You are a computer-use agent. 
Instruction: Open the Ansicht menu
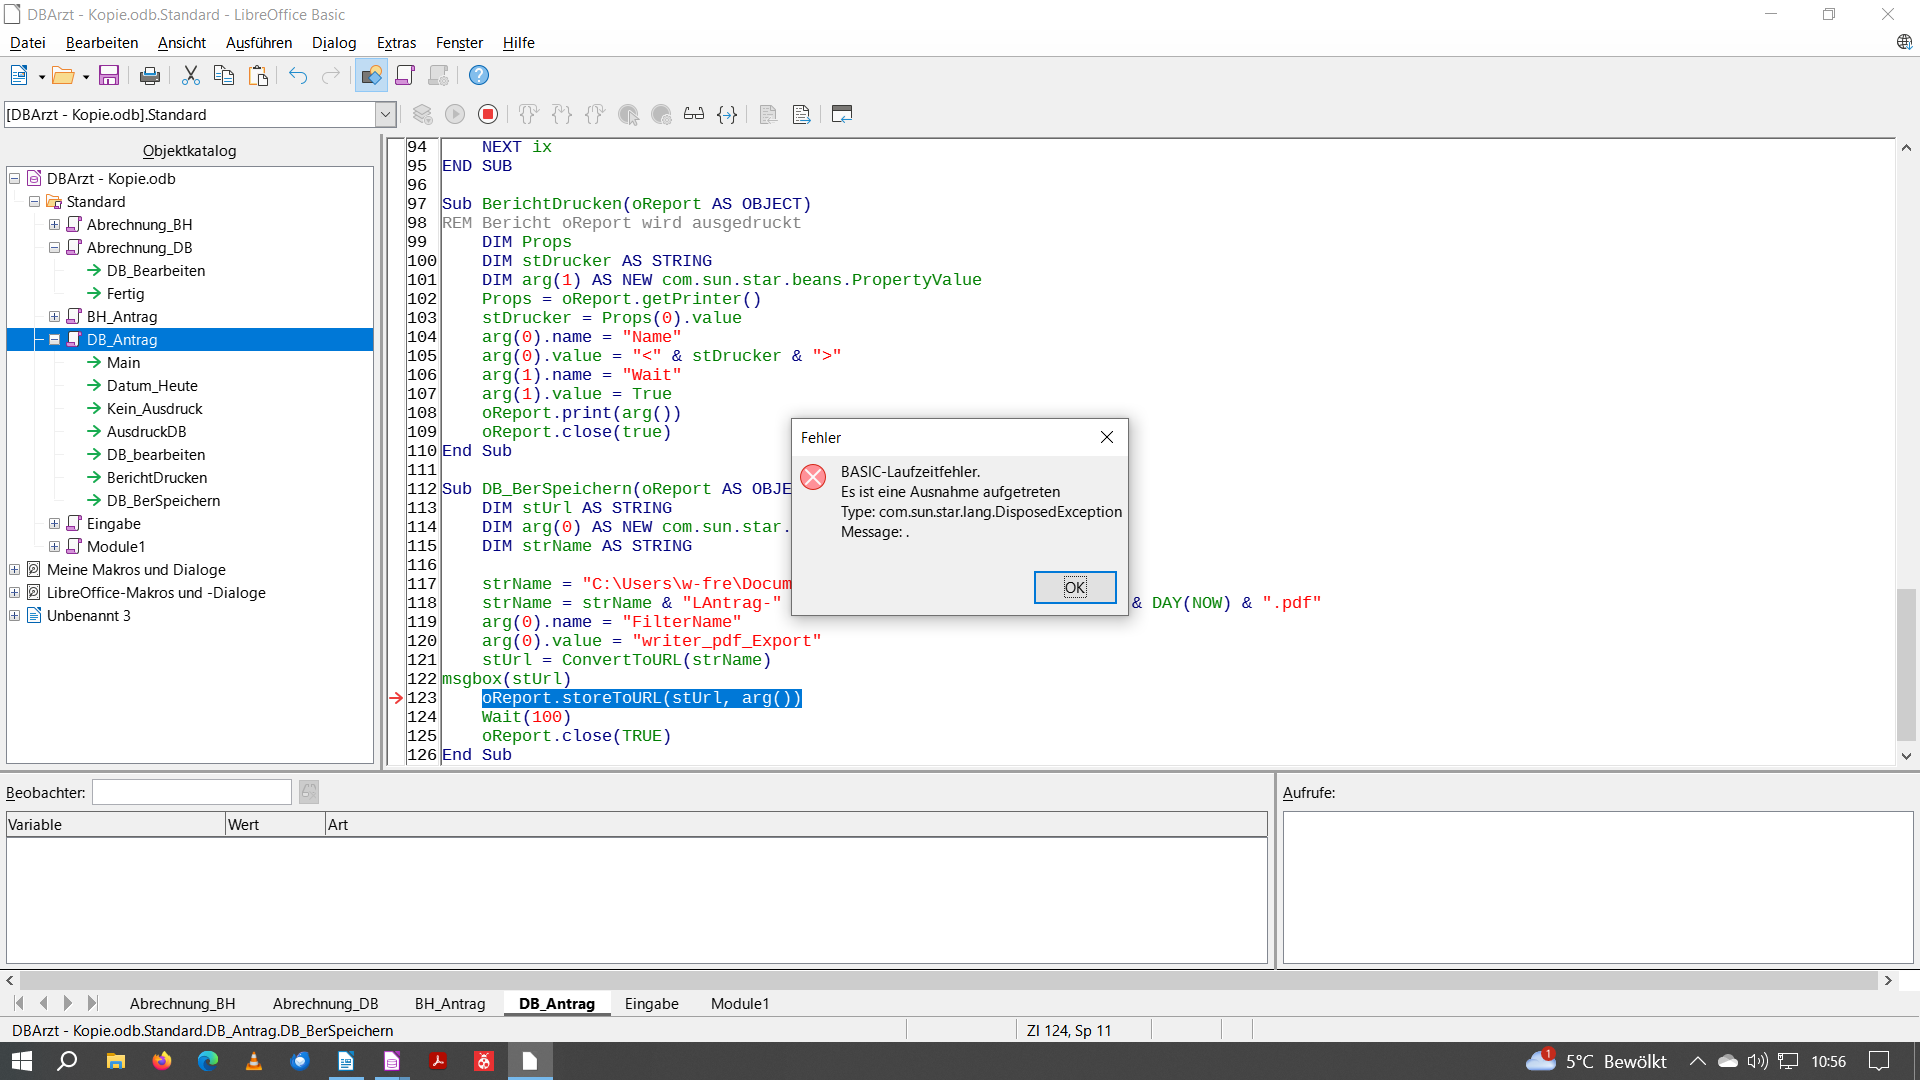coord(182,42)
